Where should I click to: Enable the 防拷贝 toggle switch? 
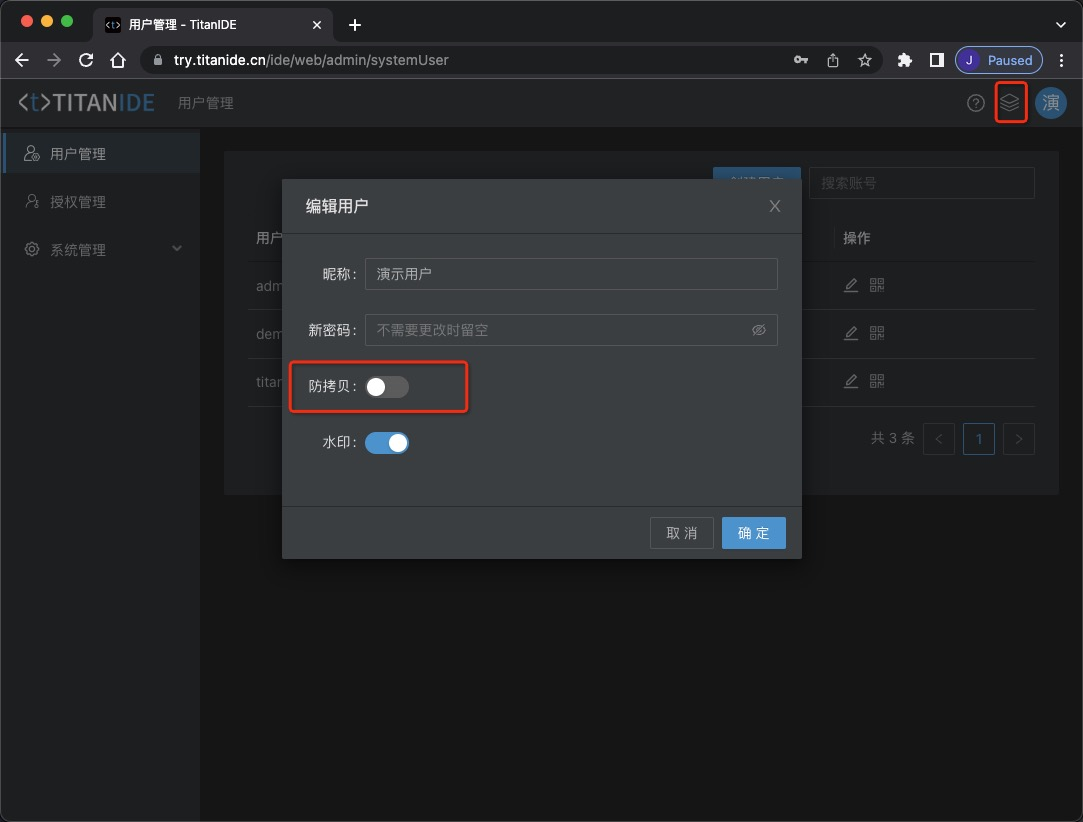click(x=387, y=387)
